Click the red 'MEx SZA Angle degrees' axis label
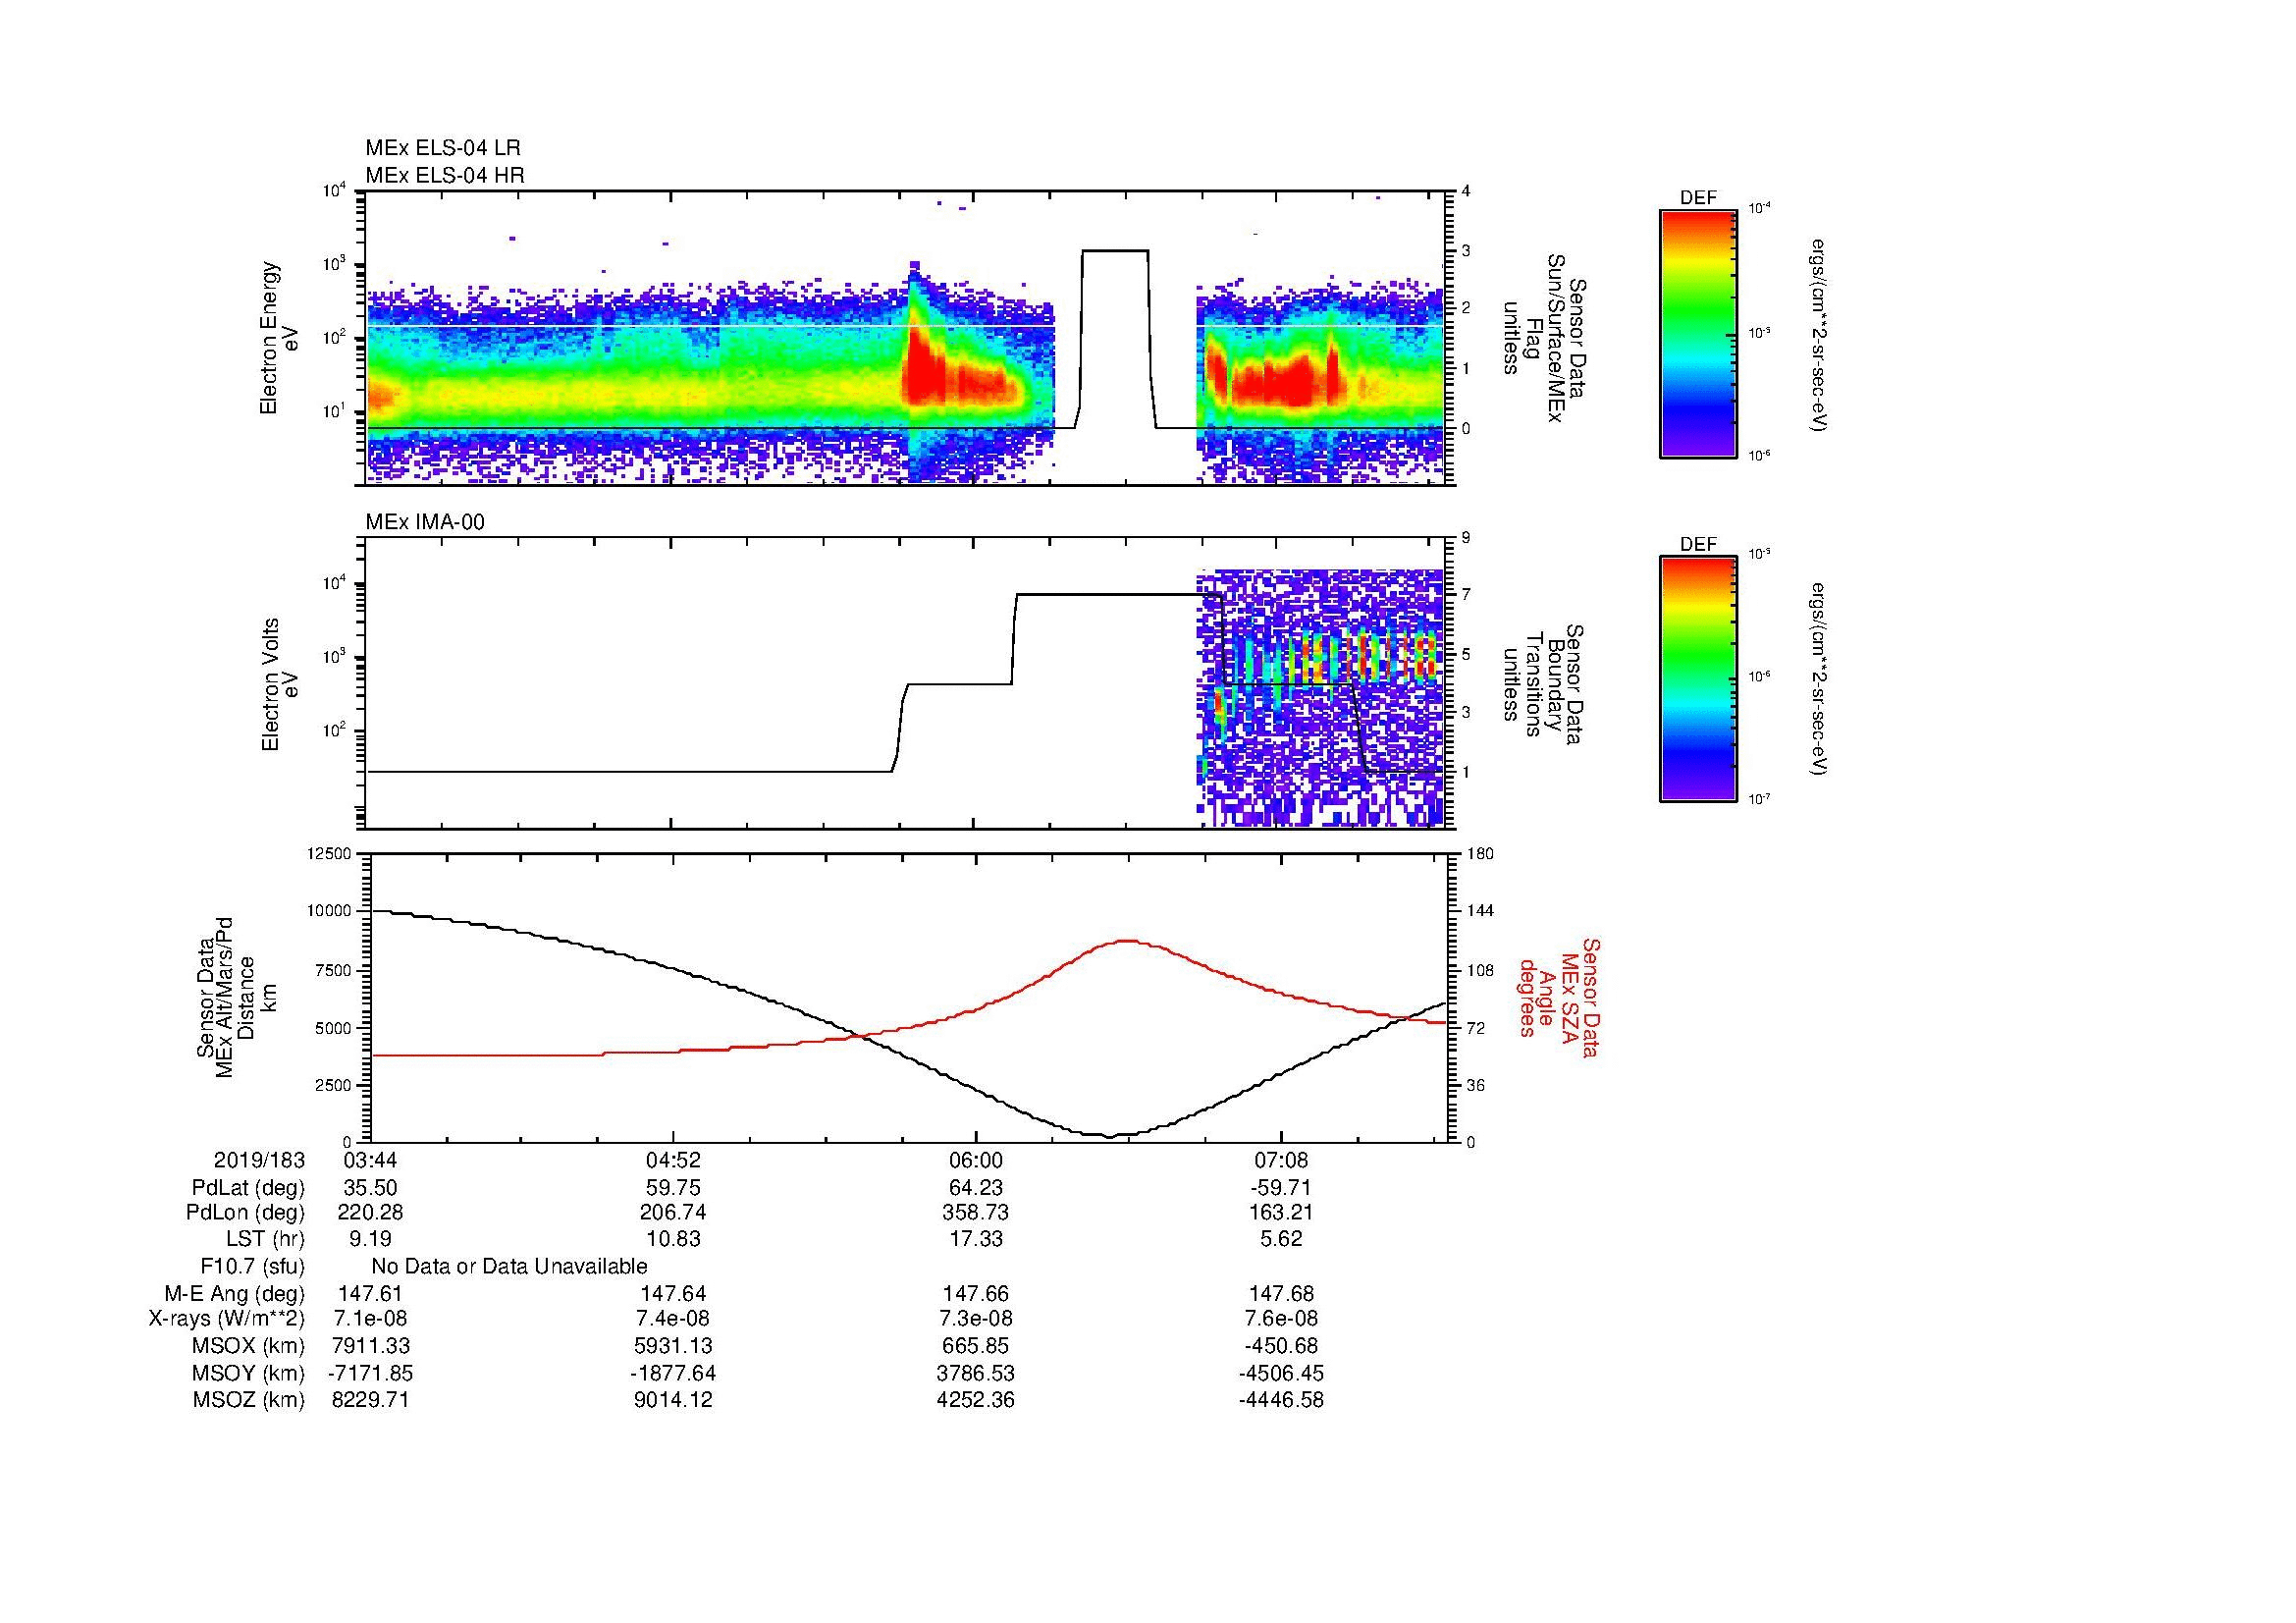The image size is (2296, 1623). click(1560, 997)
